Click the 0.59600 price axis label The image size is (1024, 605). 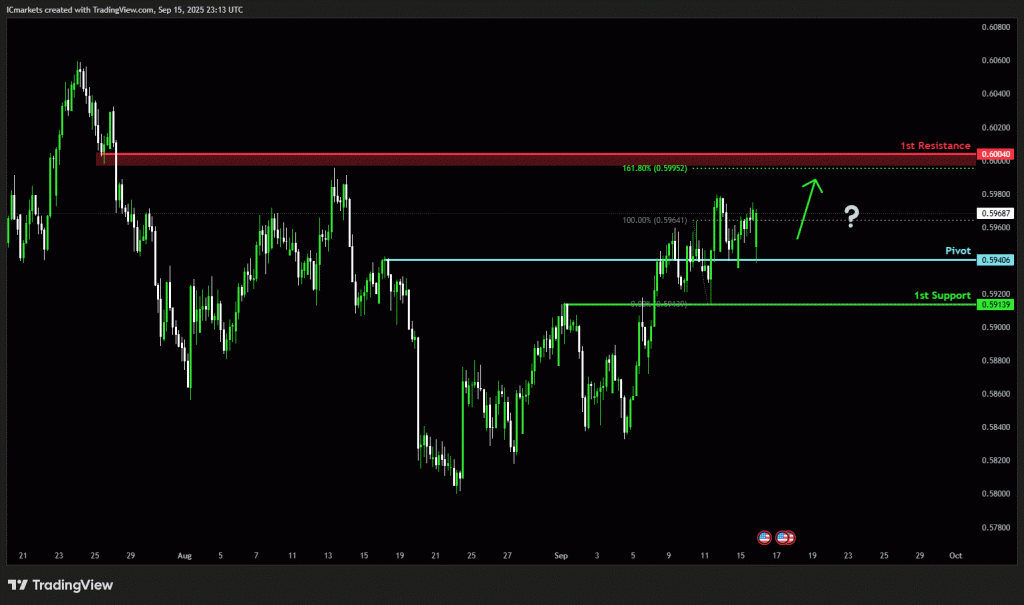tap(995, 227)
